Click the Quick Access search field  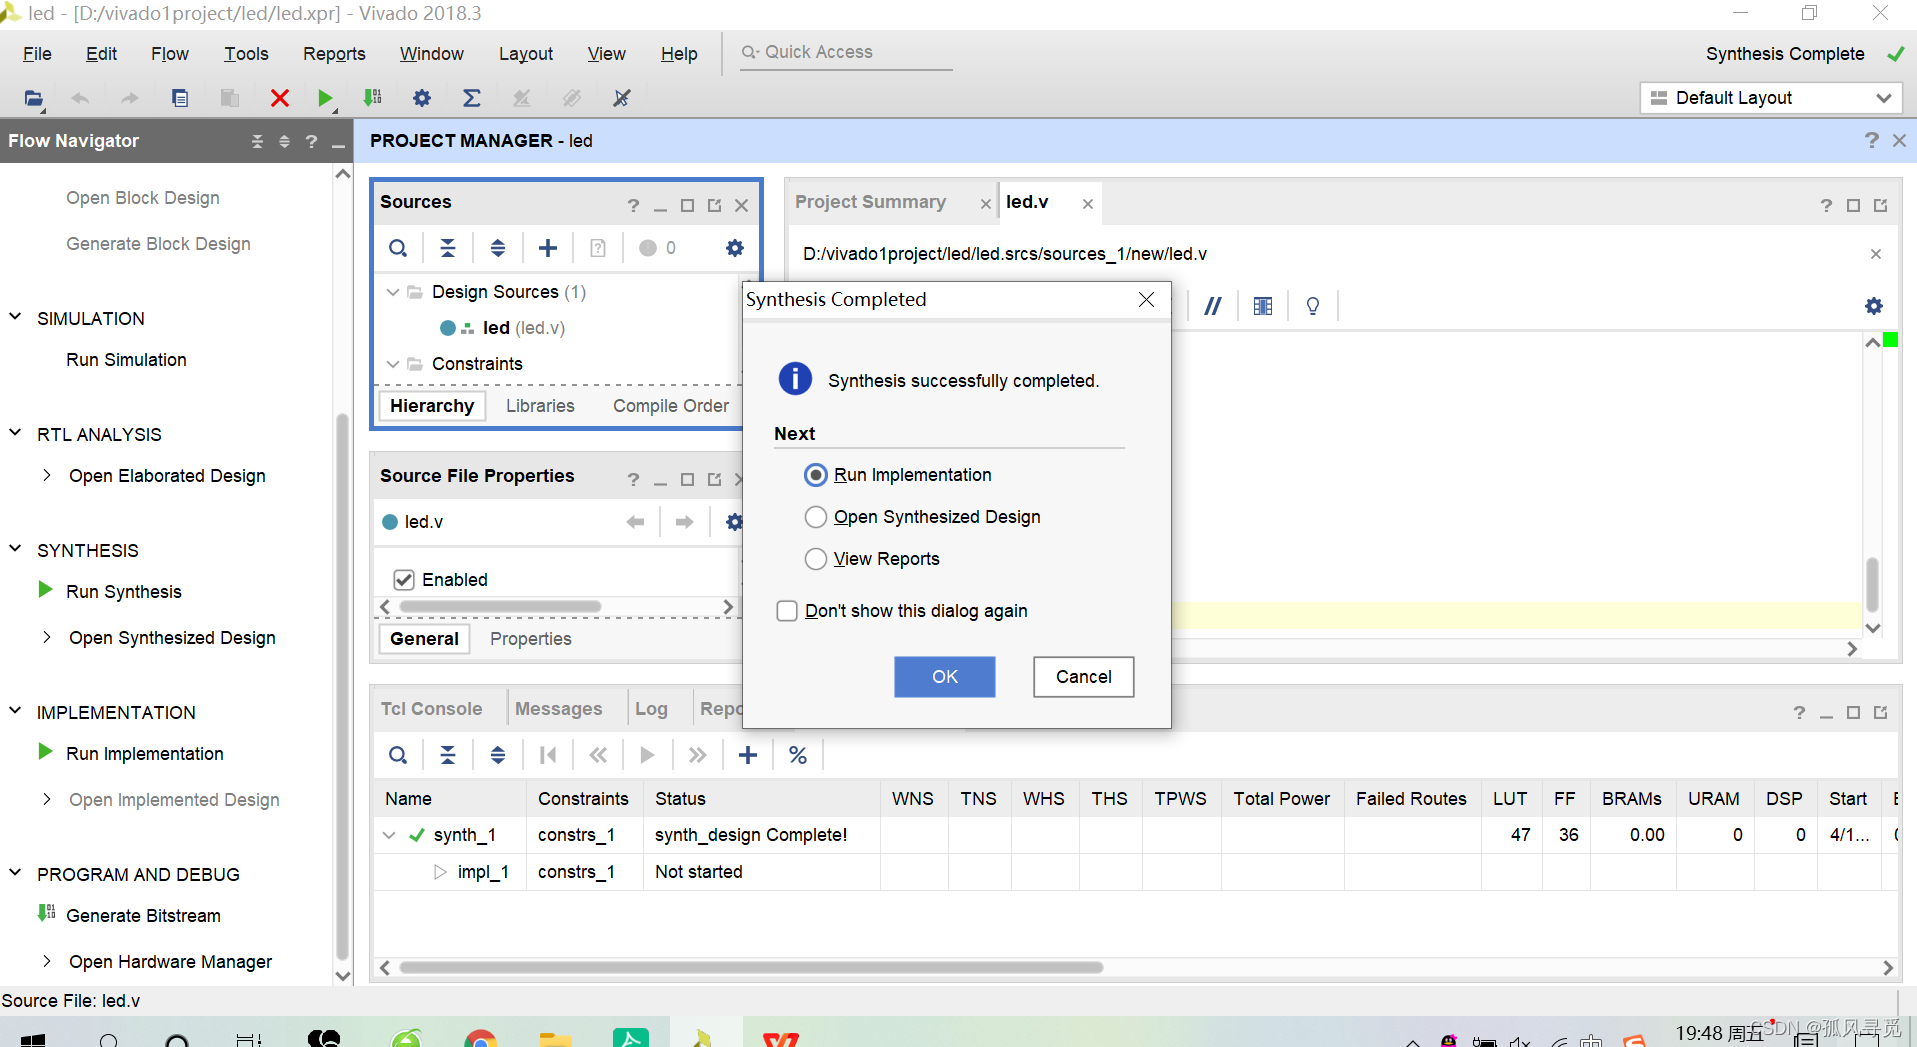846,52
